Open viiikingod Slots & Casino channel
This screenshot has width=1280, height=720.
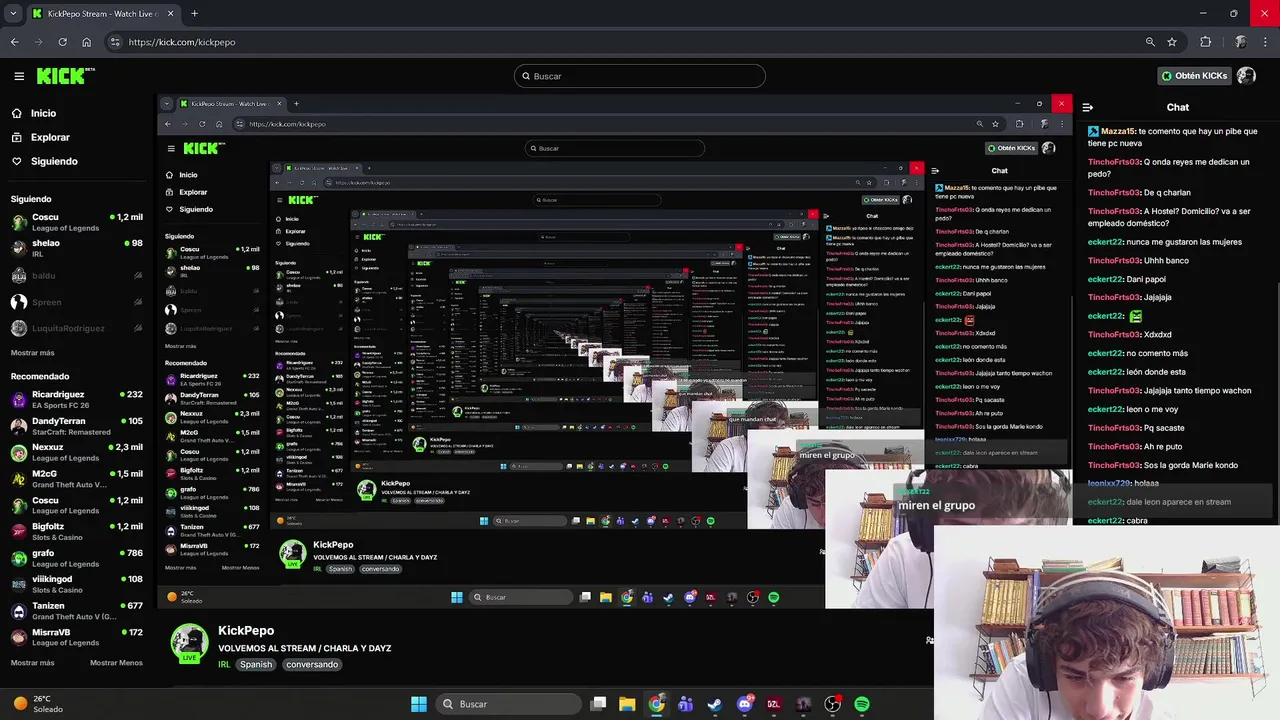click(x=77, y=584)
